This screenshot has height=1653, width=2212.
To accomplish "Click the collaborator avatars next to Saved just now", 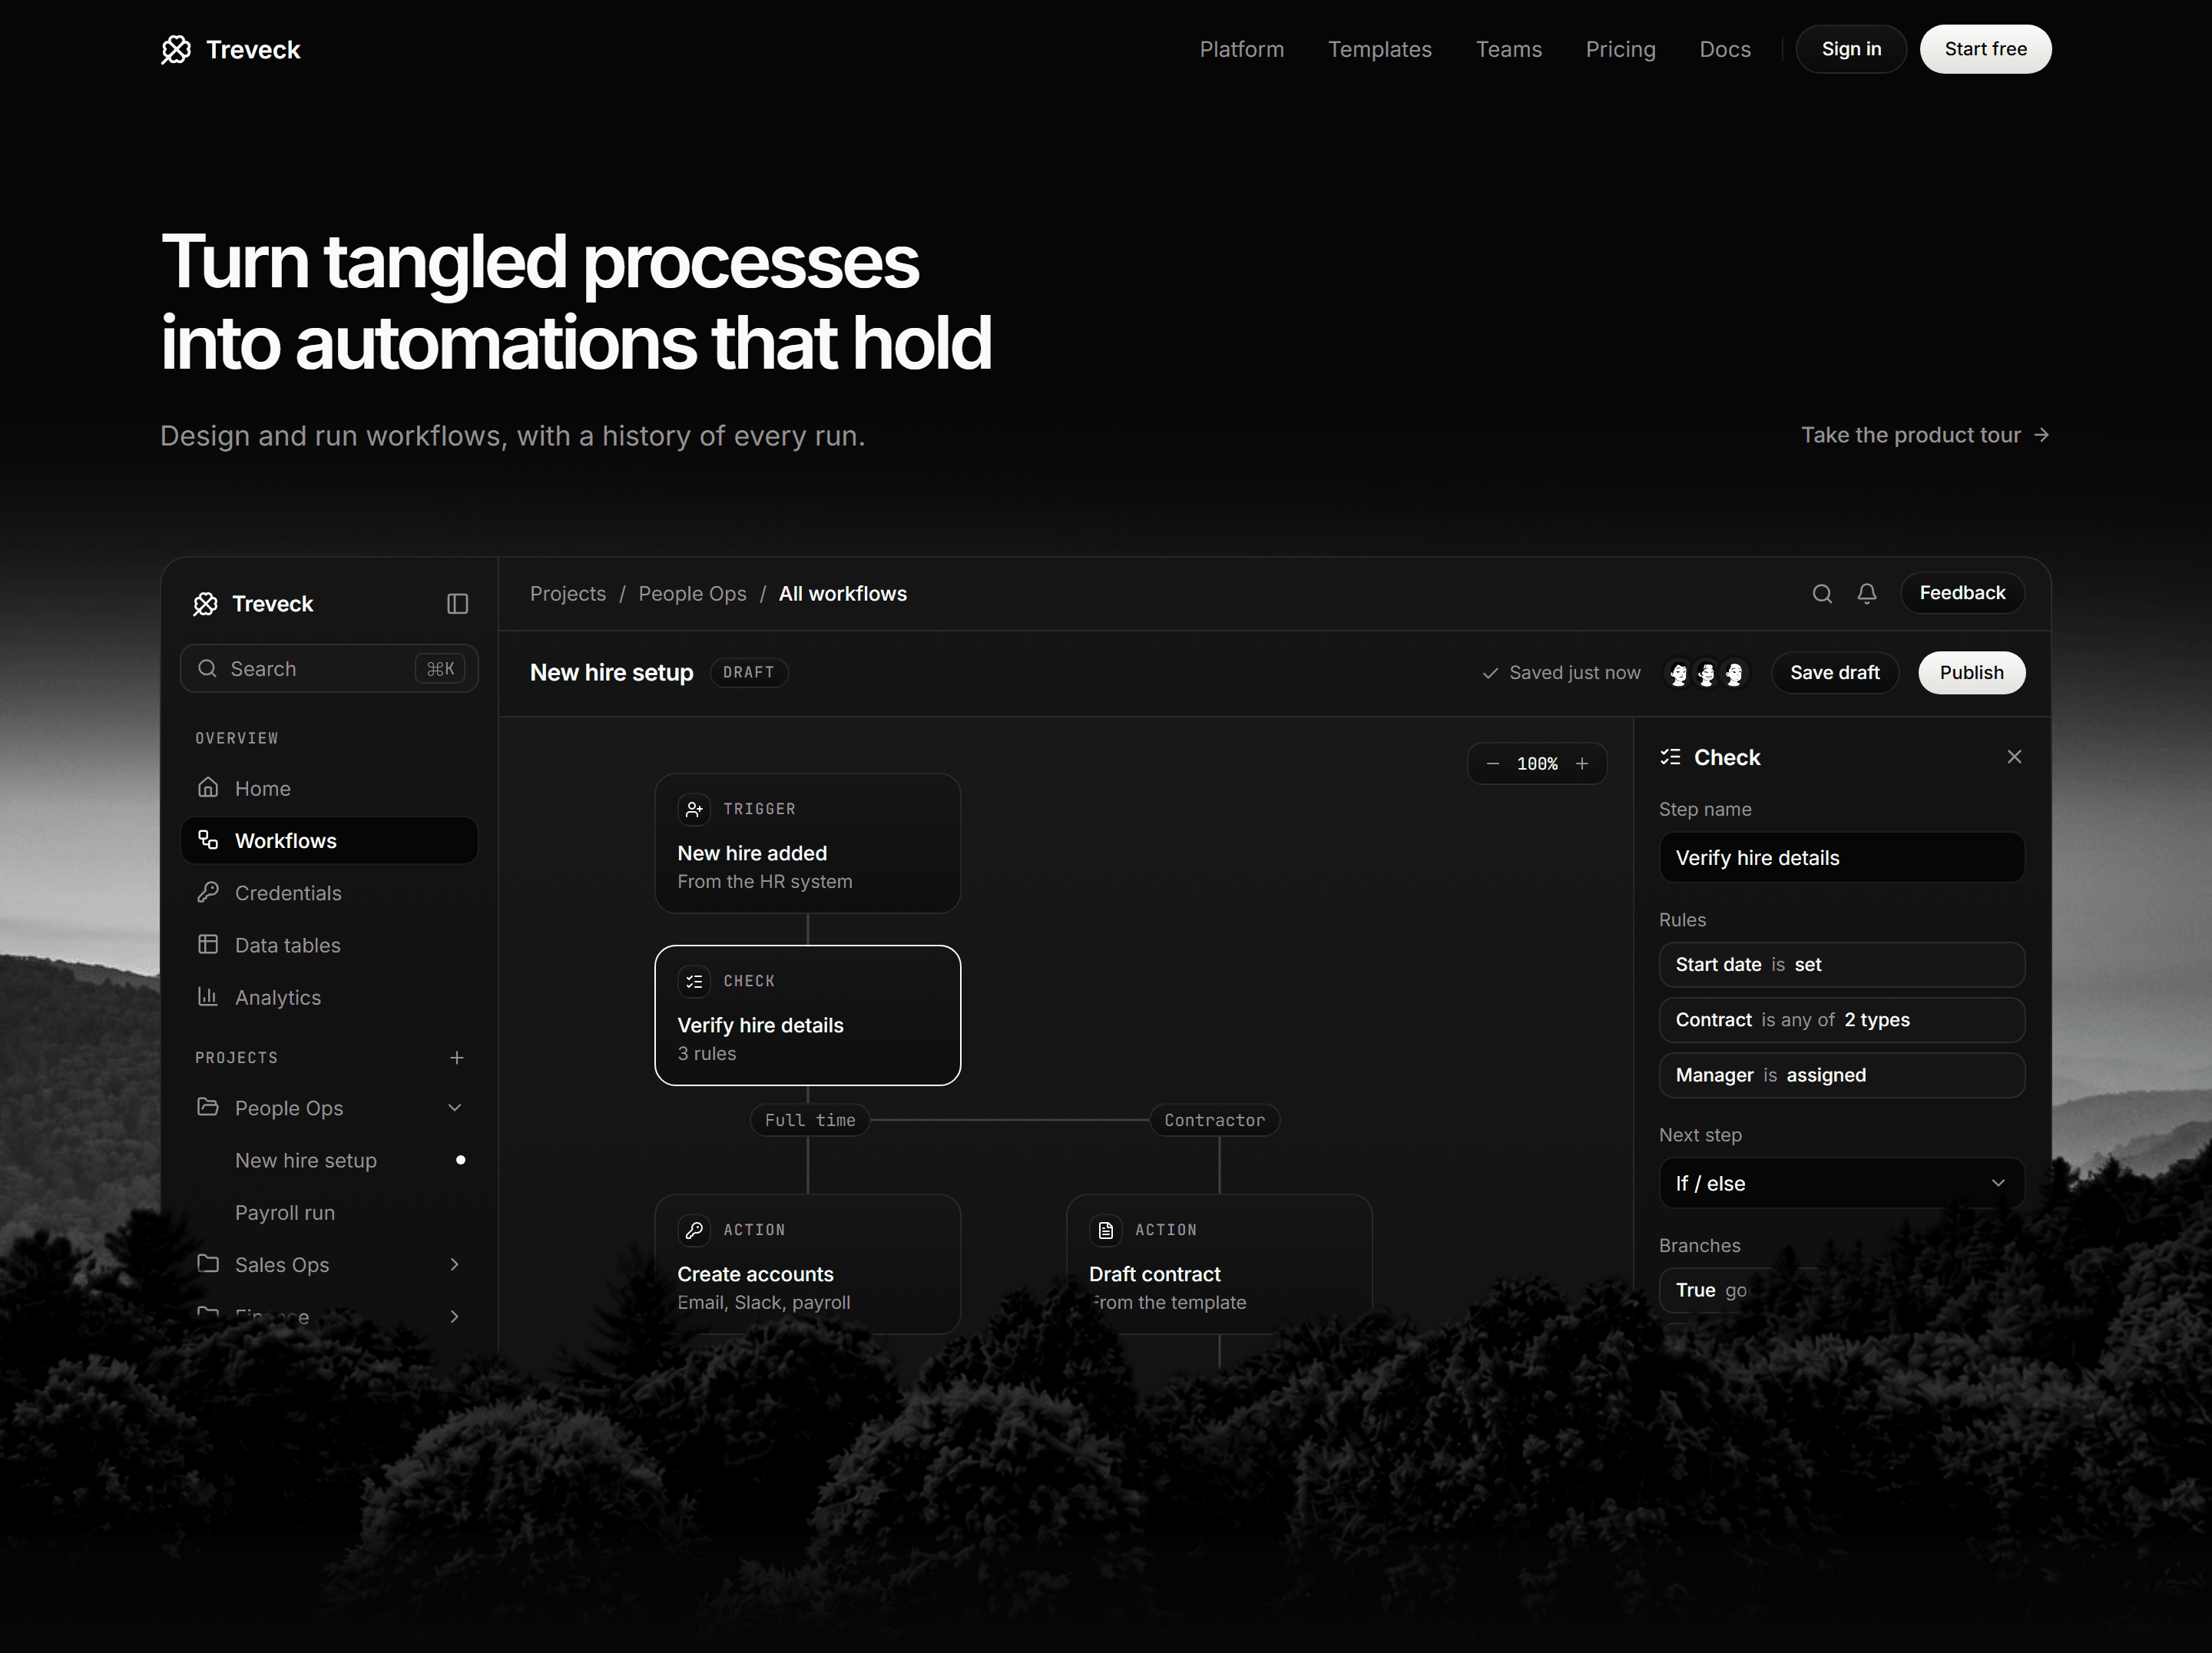I will point(1706,673).
